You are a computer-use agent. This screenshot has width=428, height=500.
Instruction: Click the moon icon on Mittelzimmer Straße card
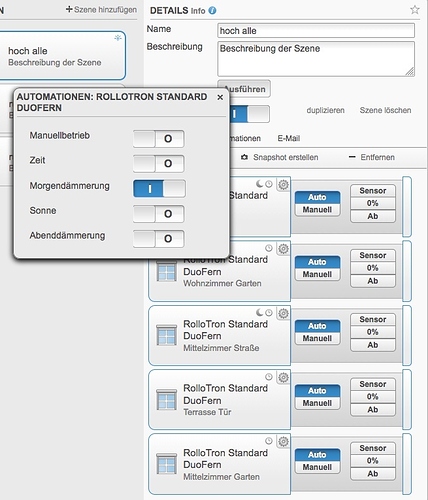point(260,313)
